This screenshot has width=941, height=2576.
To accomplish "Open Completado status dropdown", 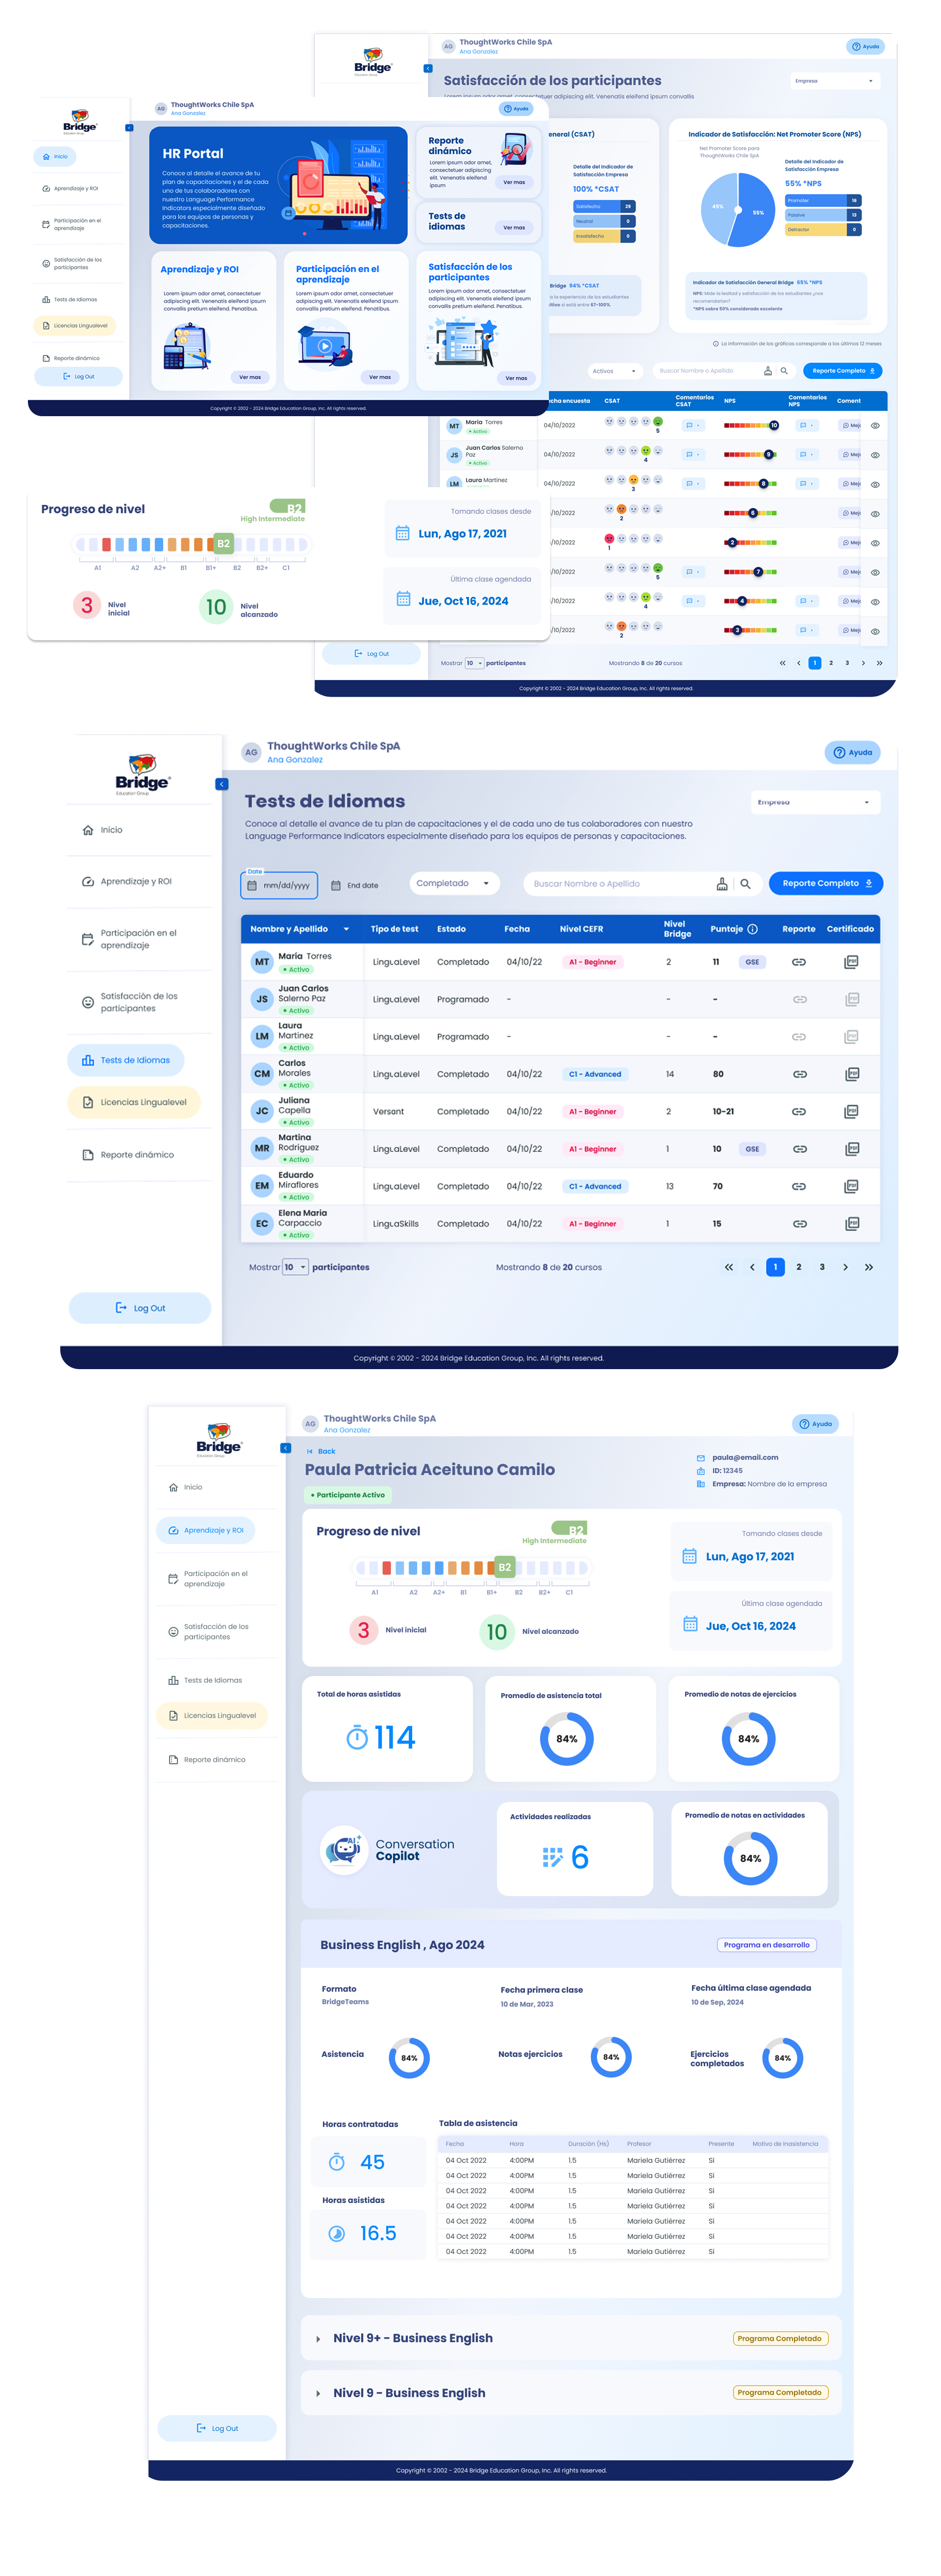I will 454,883.
